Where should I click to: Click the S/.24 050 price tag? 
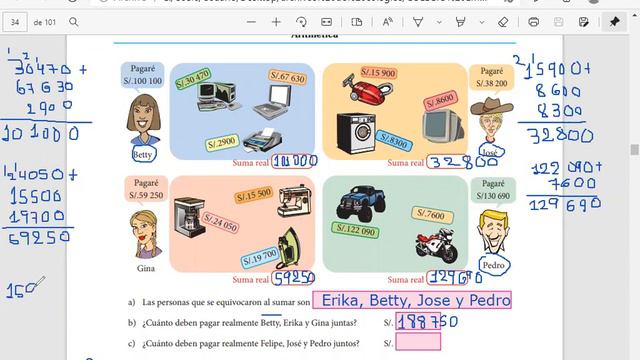pyautogui.click(x=220, y=223)
